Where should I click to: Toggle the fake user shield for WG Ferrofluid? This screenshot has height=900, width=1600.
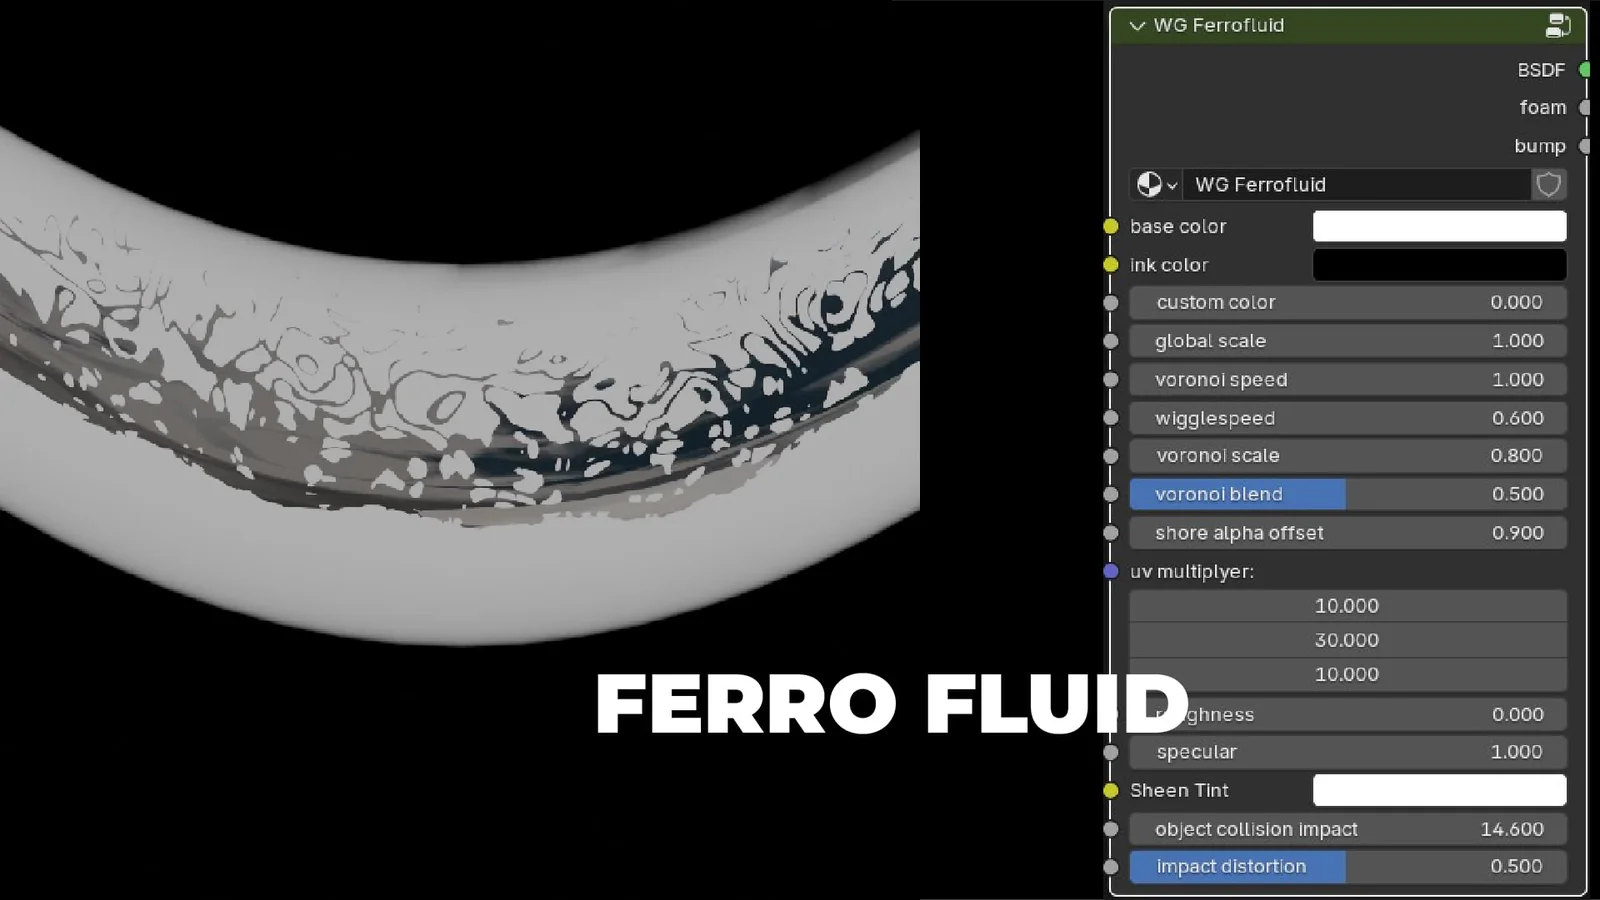pos(1548,185)
